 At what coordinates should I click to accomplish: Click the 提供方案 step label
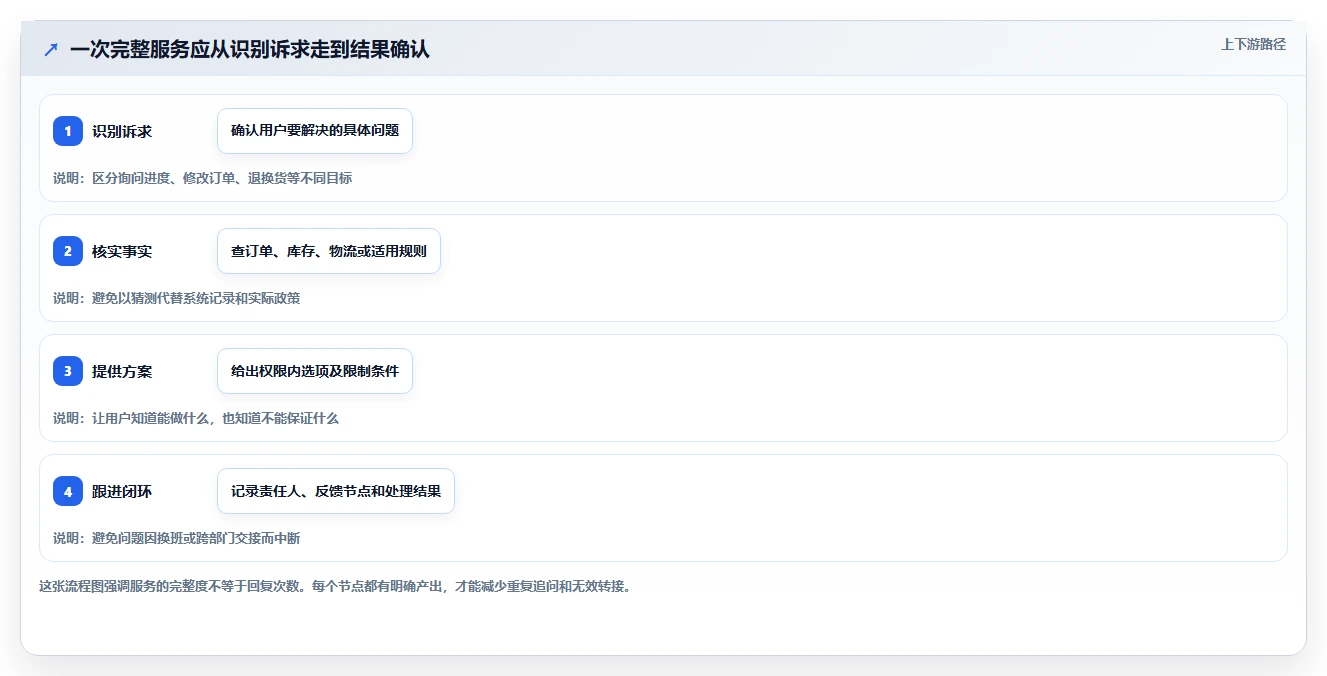click(122, 371)
